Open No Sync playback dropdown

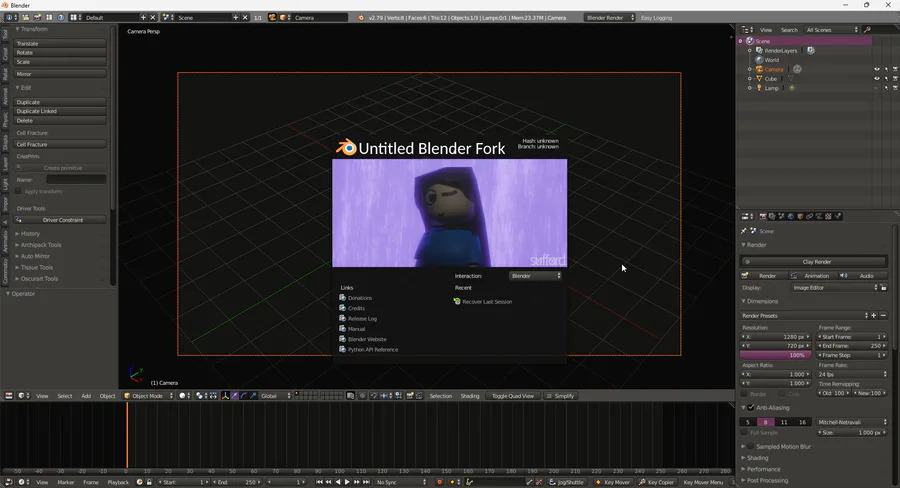click(x=401, y=482)
